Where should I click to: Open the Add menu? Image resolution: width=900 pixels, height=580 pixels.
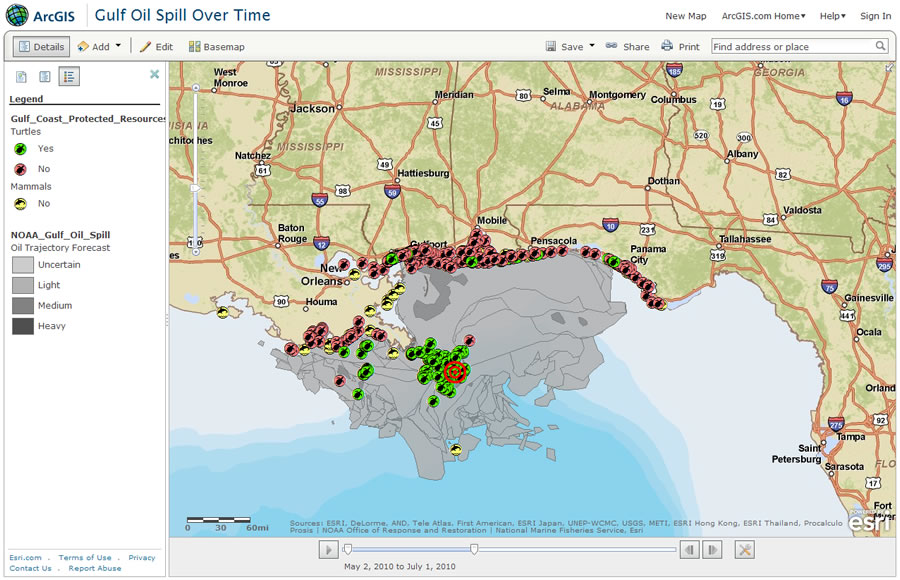tap(99, 47)
